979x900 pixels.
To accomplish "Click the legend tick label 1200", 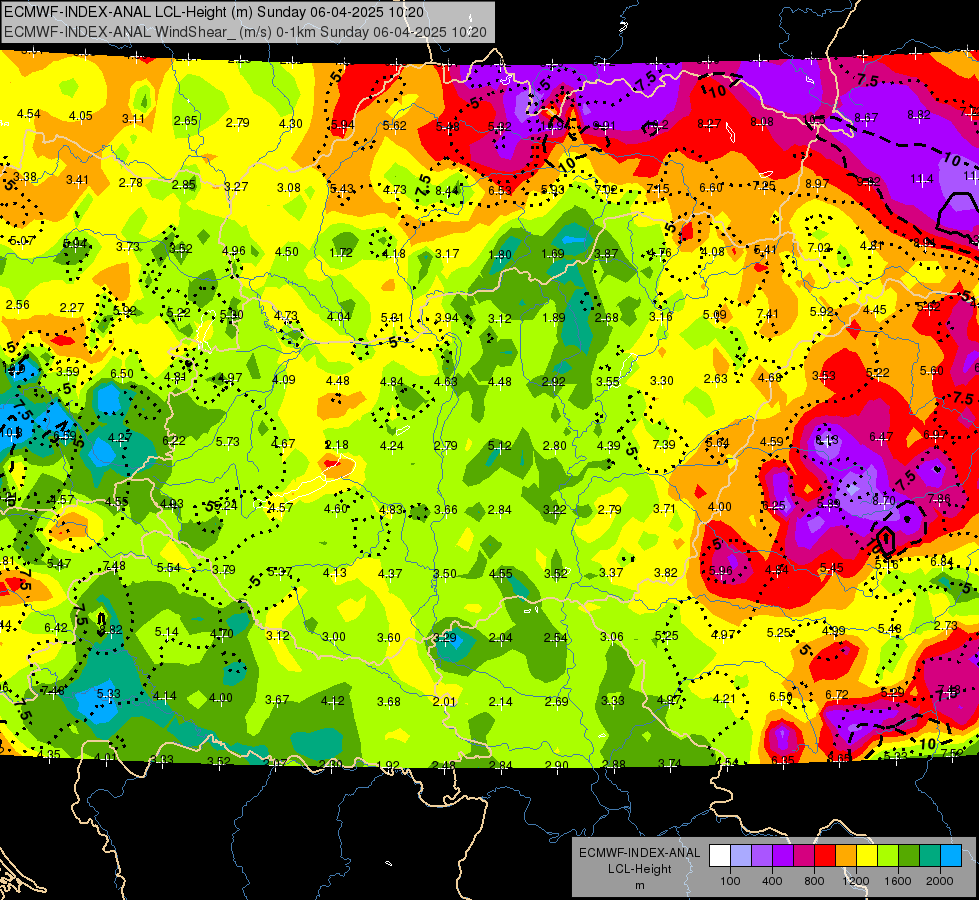I will pyautogui.click(x=855, y=881).
